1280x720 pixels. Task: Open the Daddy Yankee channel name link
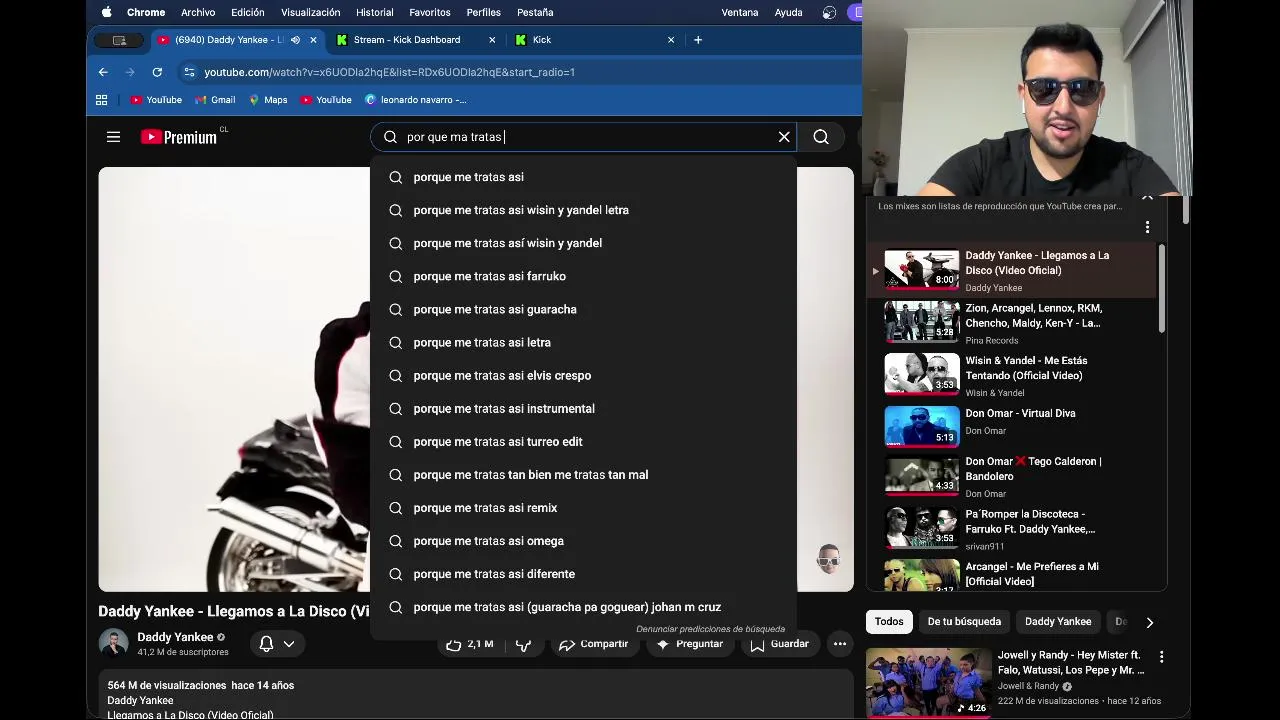click(x=175, y=637)
